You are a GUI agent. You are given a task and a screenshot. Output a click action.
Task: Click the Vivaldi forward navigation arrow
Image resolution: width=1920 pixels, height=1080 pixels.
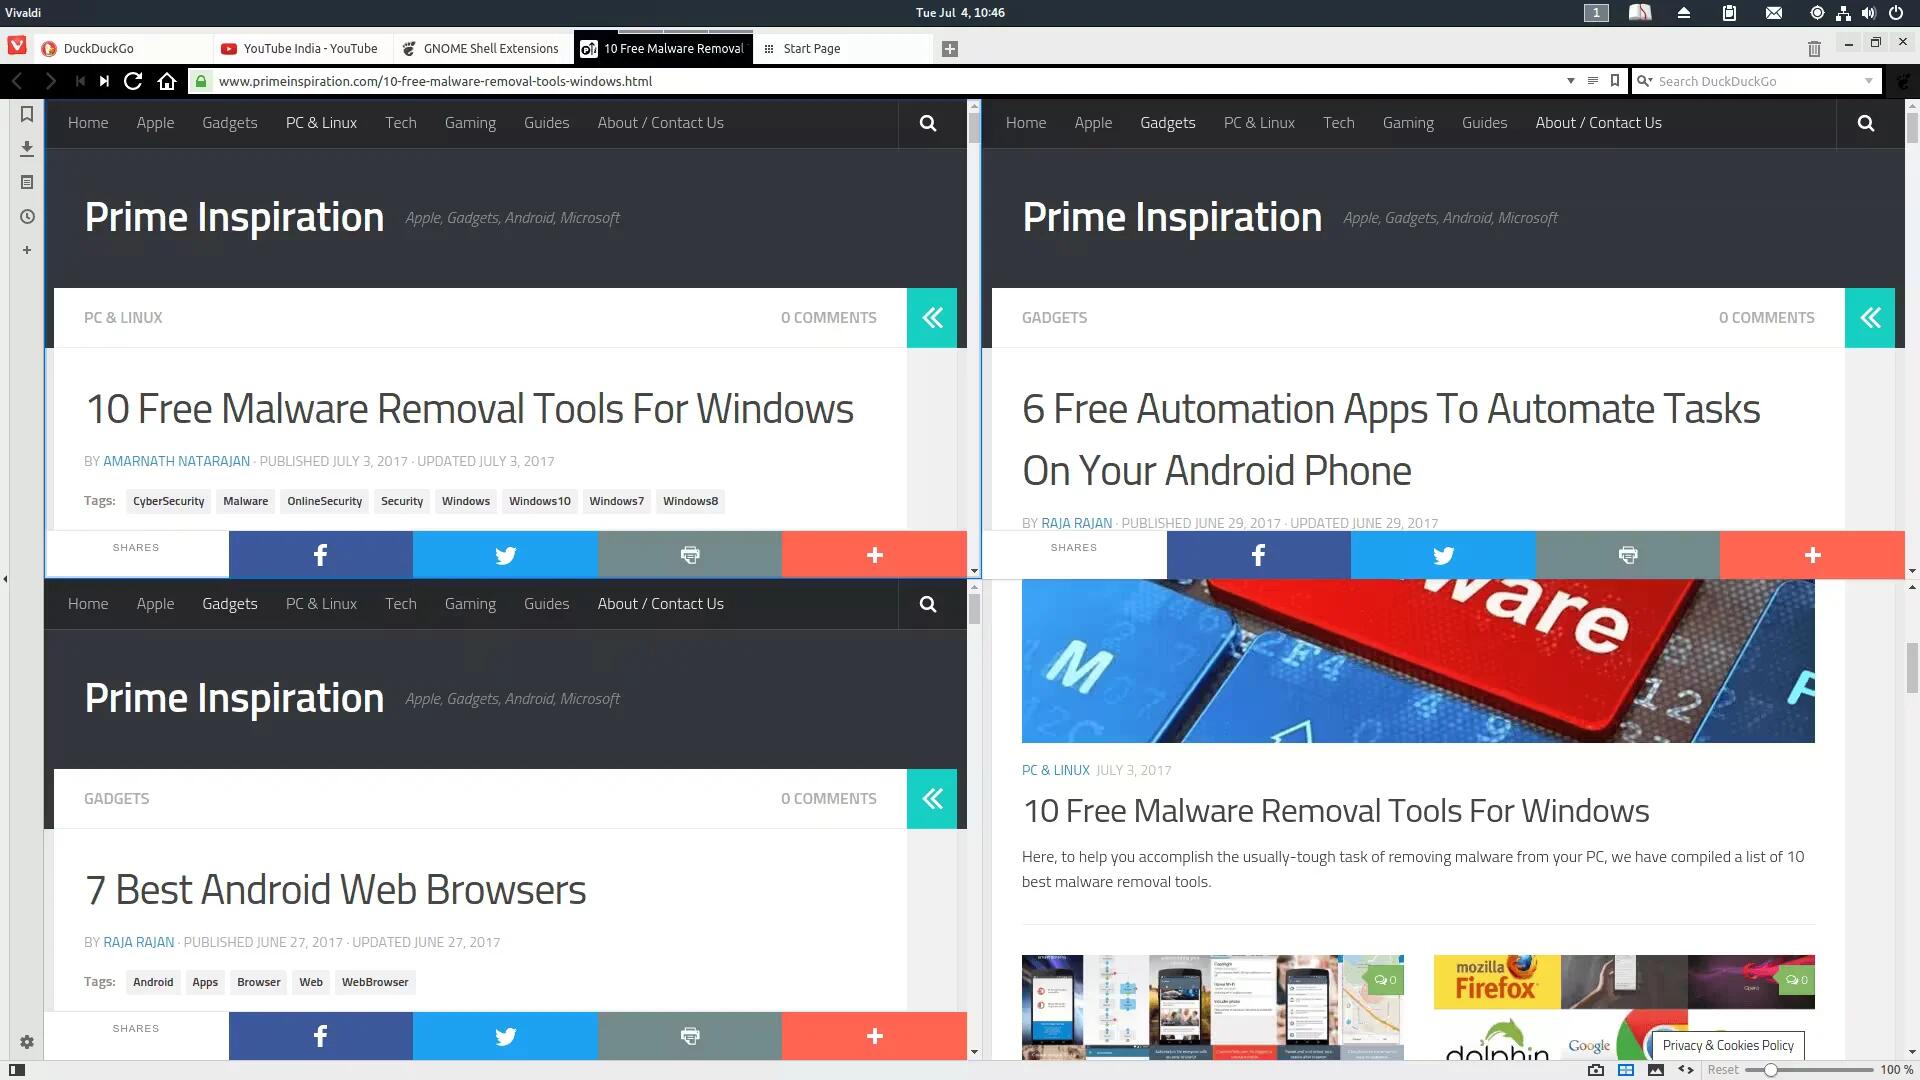(x=47, y=80)
